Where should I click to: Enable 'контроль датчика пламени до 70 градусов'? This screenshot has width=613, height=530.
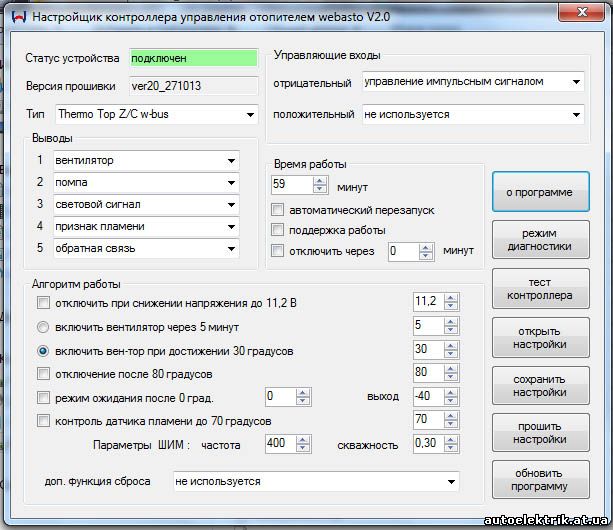[x=43, y=421]
